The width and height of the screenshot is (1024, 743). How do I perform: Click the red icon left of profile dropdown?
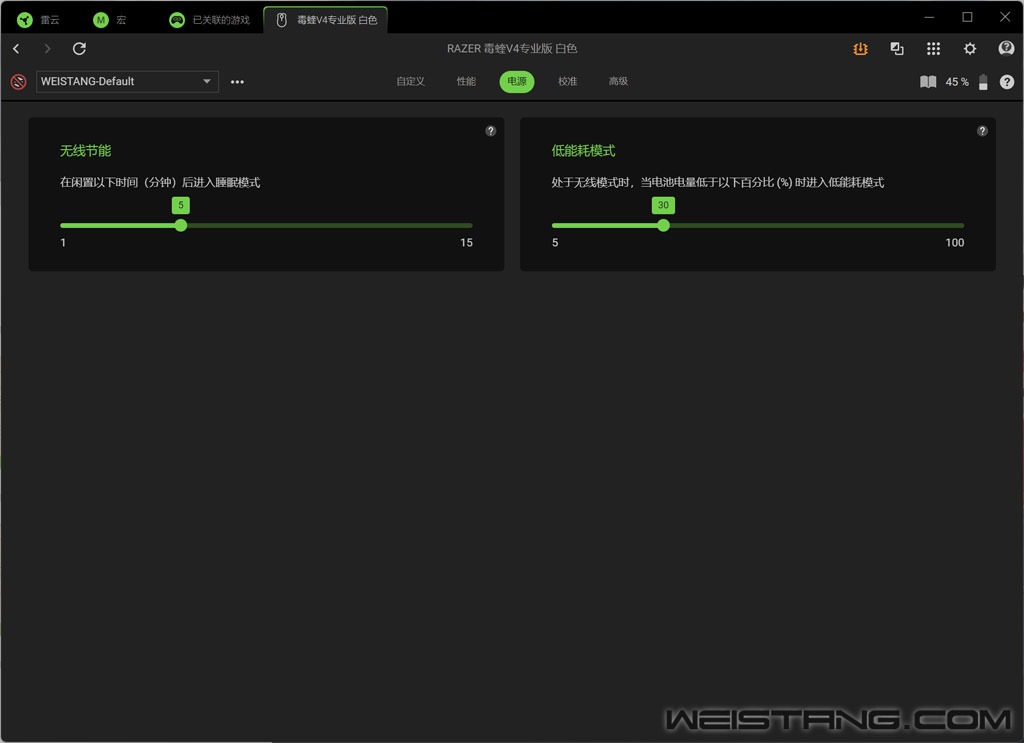[18, 82]
